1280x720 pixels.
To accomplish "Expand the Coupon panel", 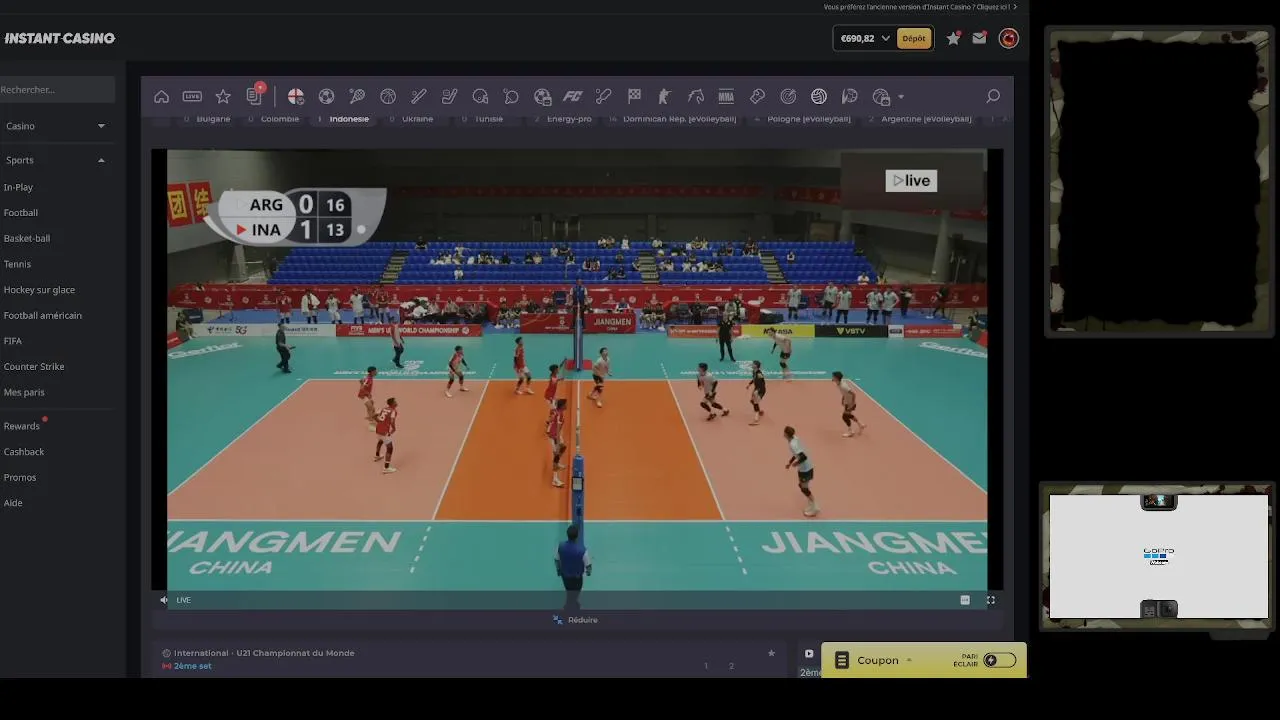I will click(x=878, y=660).
